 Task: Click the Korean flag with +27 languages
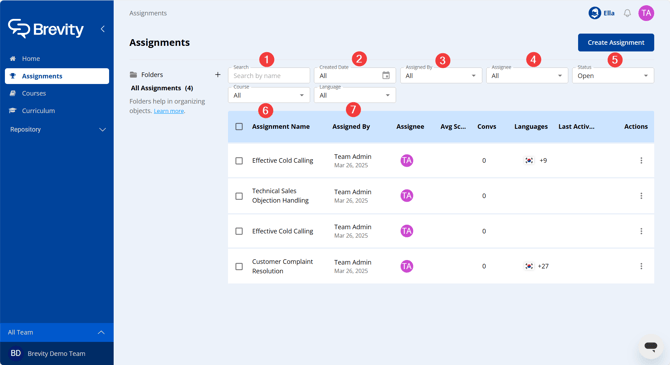[529, 266]
